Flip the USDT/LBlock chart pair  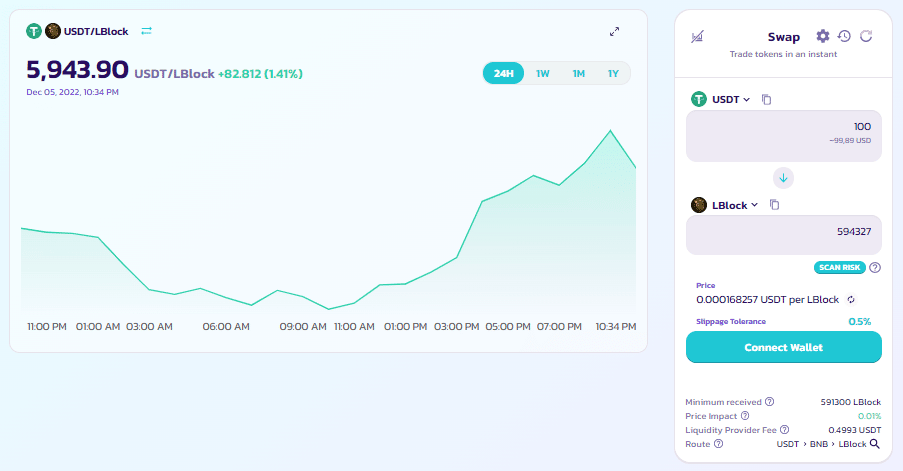(147, 31)
